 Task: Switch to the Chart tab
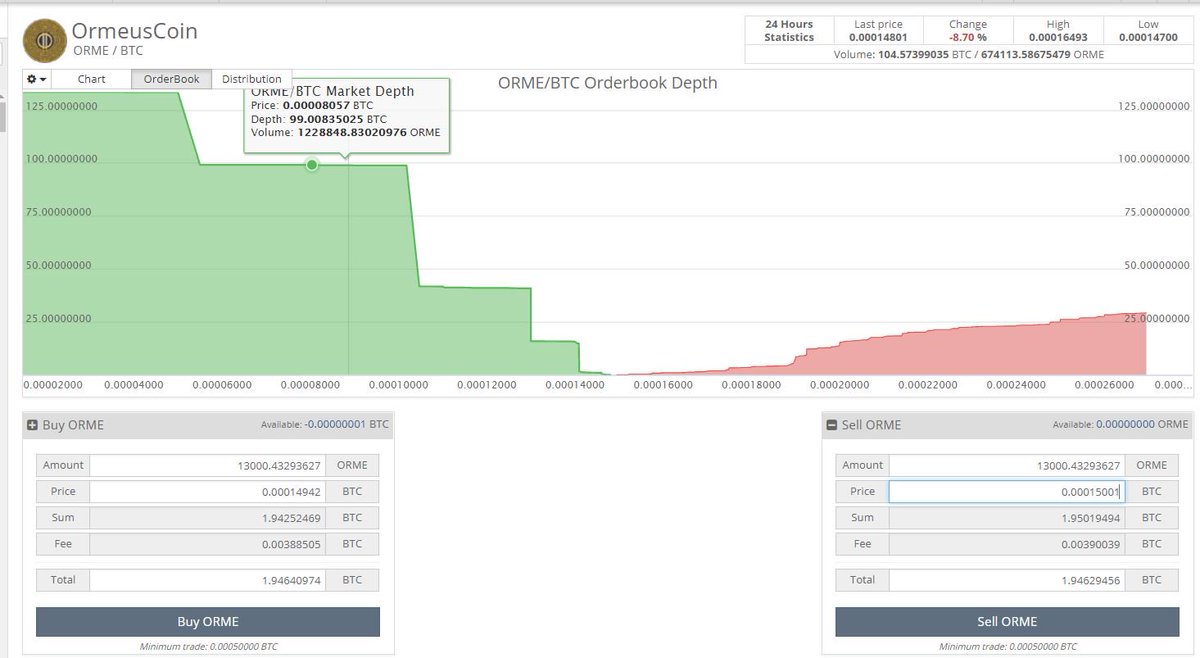[x=91, y=79]
